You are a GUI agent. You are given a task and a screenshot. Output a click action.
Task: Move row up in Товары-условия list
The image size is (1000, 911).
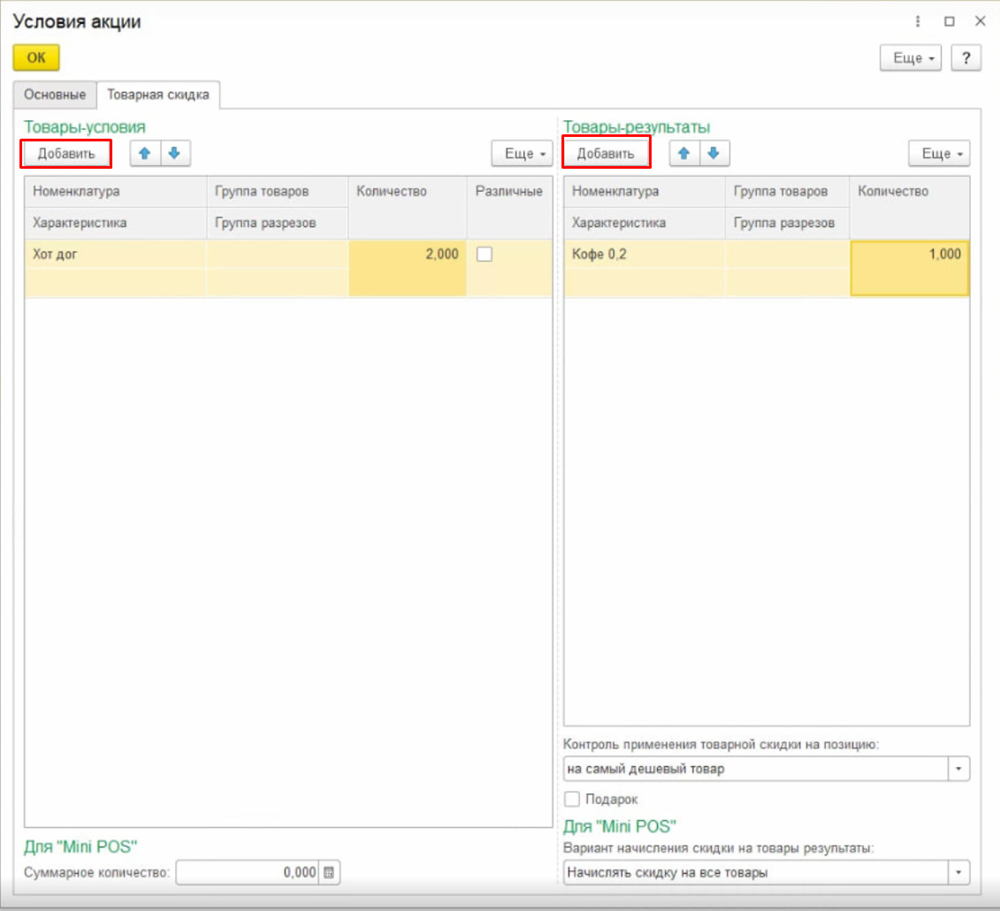(145, 154)
